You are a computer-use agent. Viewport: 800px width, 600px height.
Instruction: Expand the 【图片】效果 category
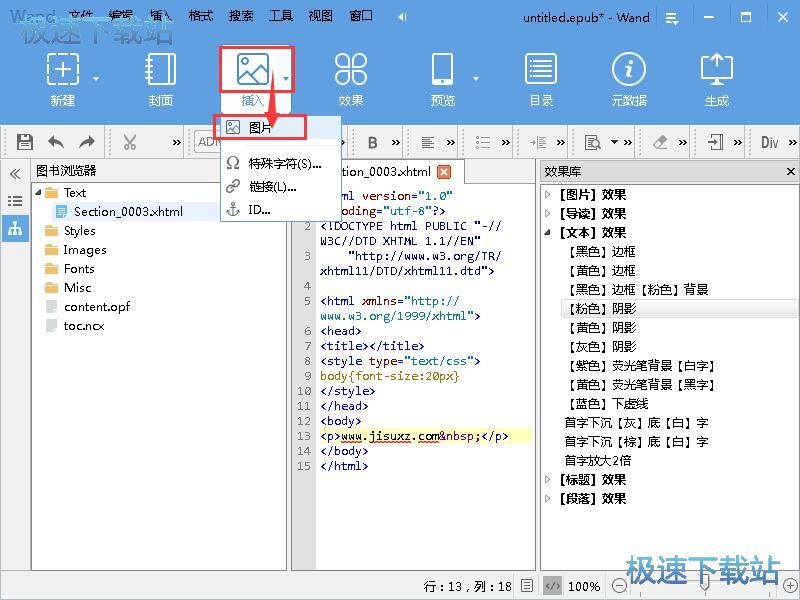point(548,195)
